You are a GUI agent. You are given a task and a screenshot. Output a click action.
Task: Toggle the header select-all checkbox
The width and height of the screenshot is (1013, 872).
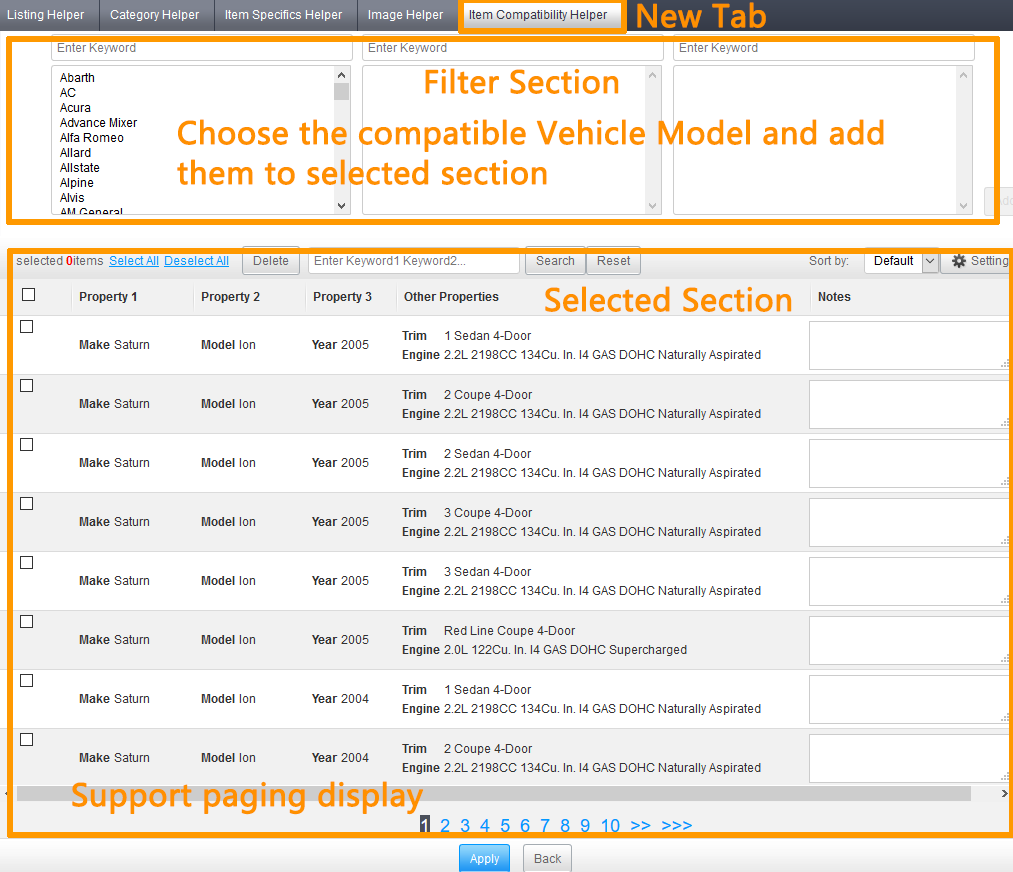[28, 295]
